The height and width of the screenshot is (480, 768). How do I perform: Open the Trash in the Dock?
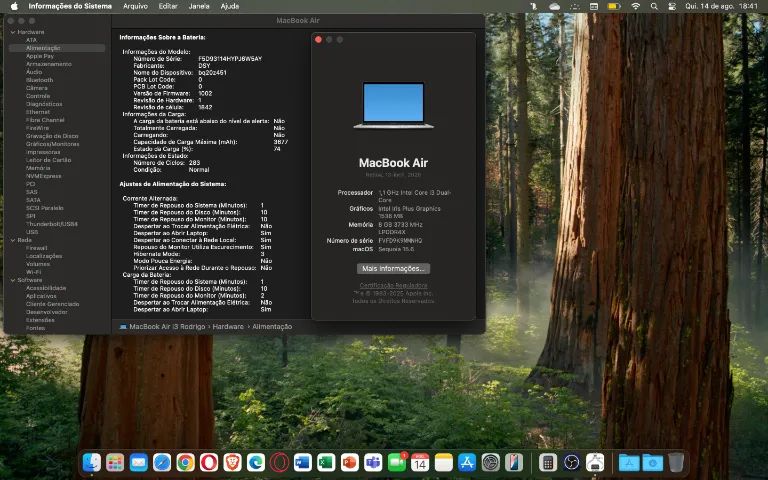pyautogui.click(x=676, y=462)
